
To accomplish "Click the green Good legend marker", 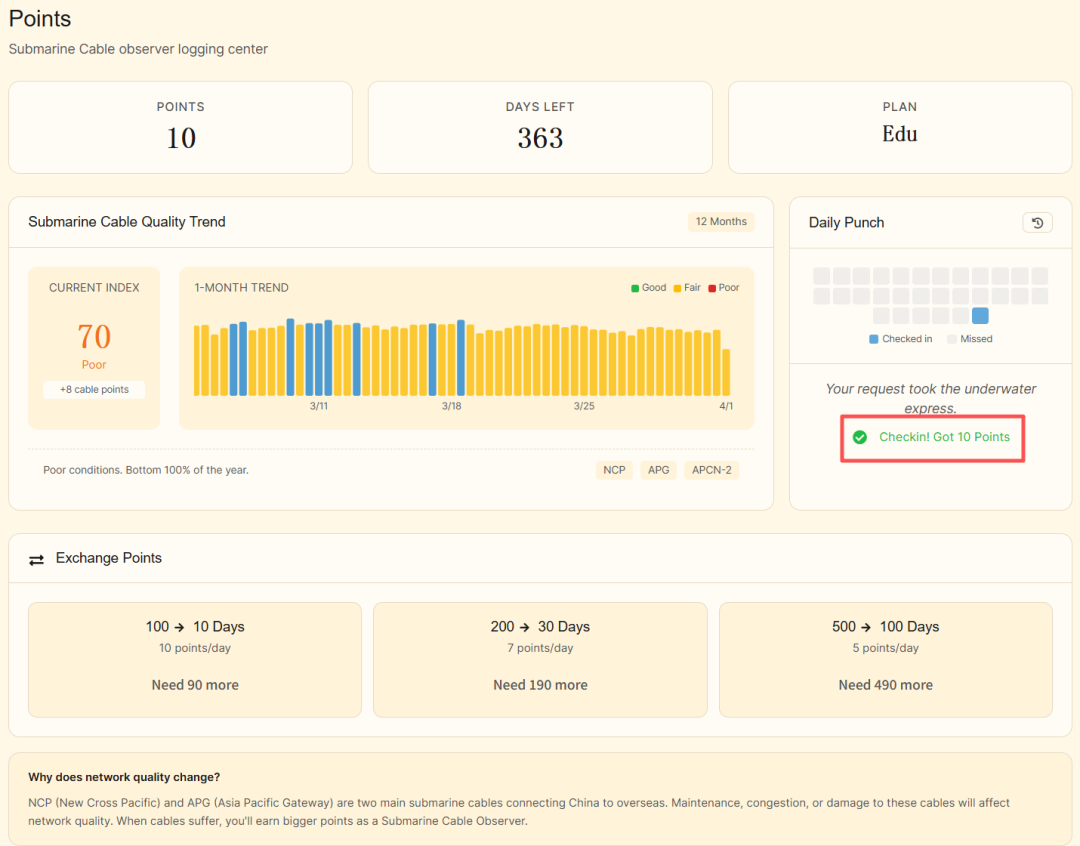I will click(x=635, y=288).
